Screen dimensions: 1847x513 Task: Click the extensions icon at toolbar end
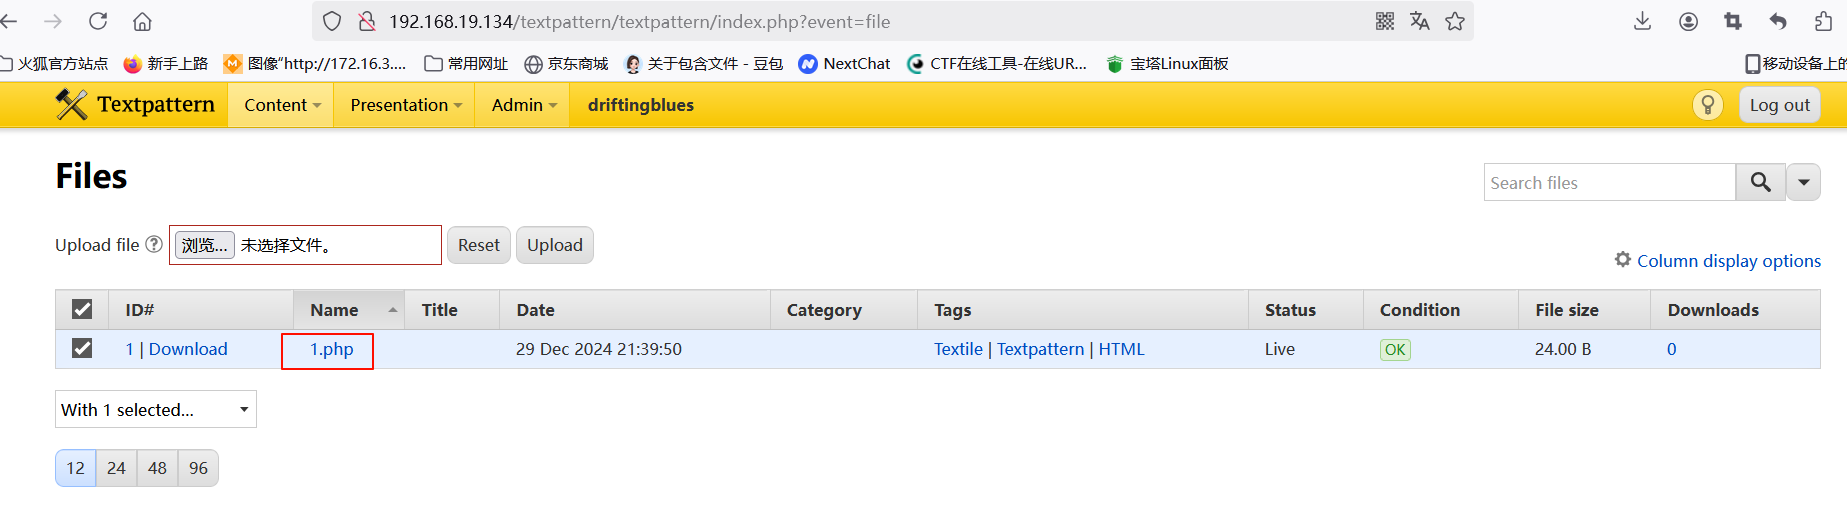(x=1823, y=21)
